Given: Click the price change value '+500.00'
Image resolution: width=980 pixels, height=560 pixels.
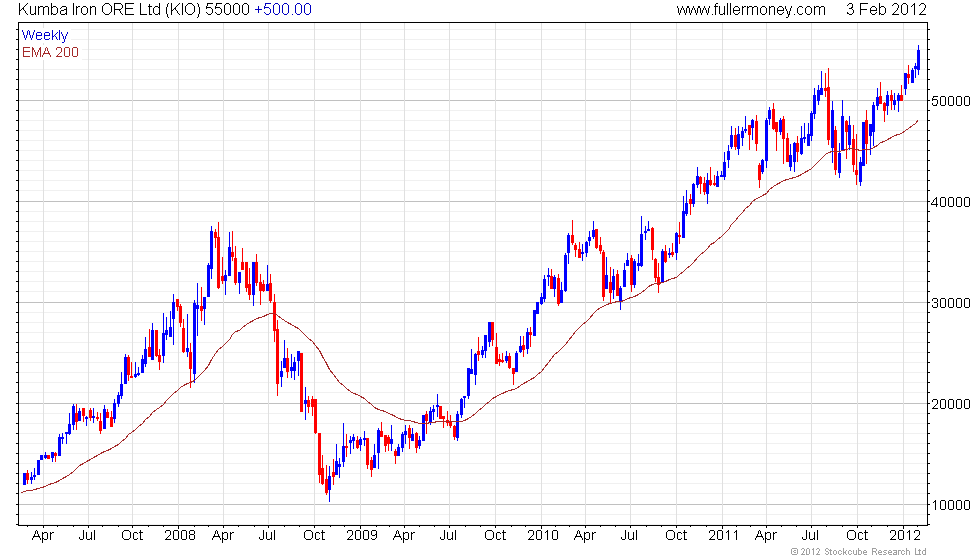Looking at the screenshot, I should [282, 10].
